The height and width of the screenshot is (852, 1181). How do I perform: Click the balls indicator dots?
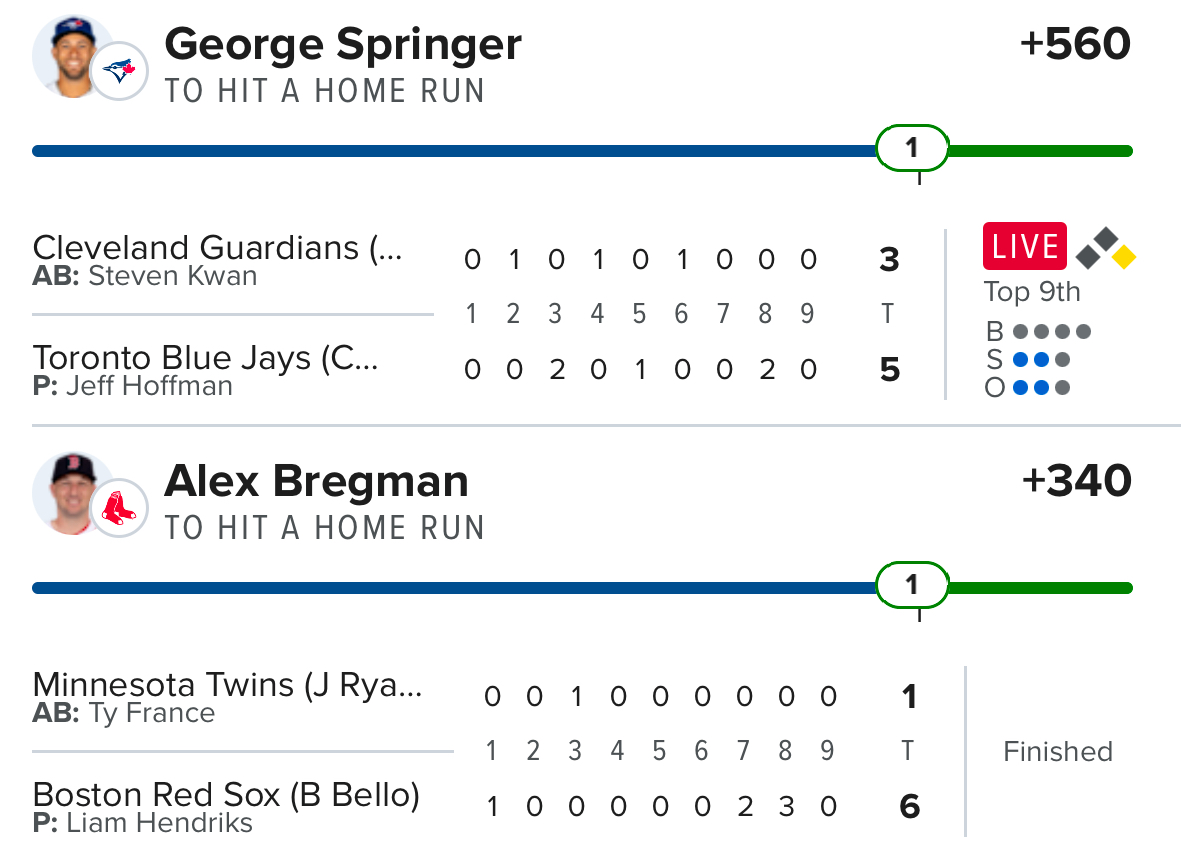1051,331
